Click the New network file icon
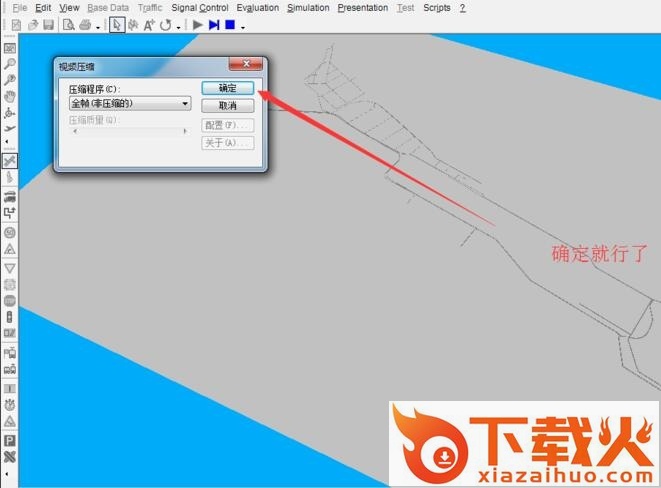The height and width of the screenshot is (488, 661). tap(16, 25)
